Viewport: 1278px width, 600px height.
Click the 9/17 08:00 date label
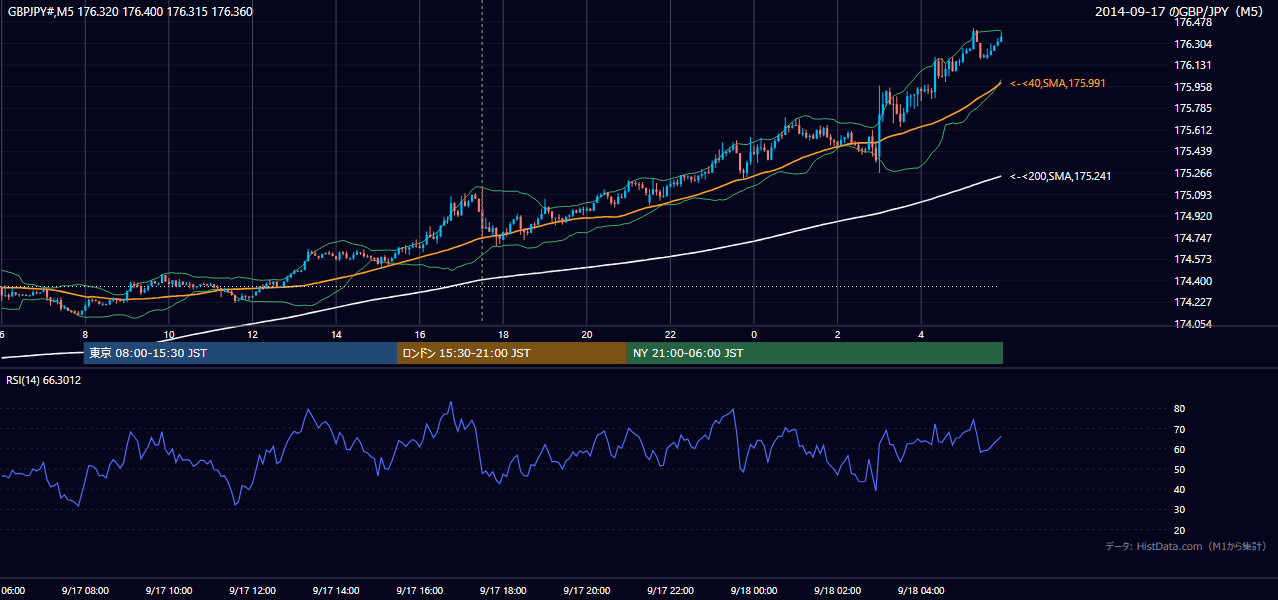pos(85,591)
